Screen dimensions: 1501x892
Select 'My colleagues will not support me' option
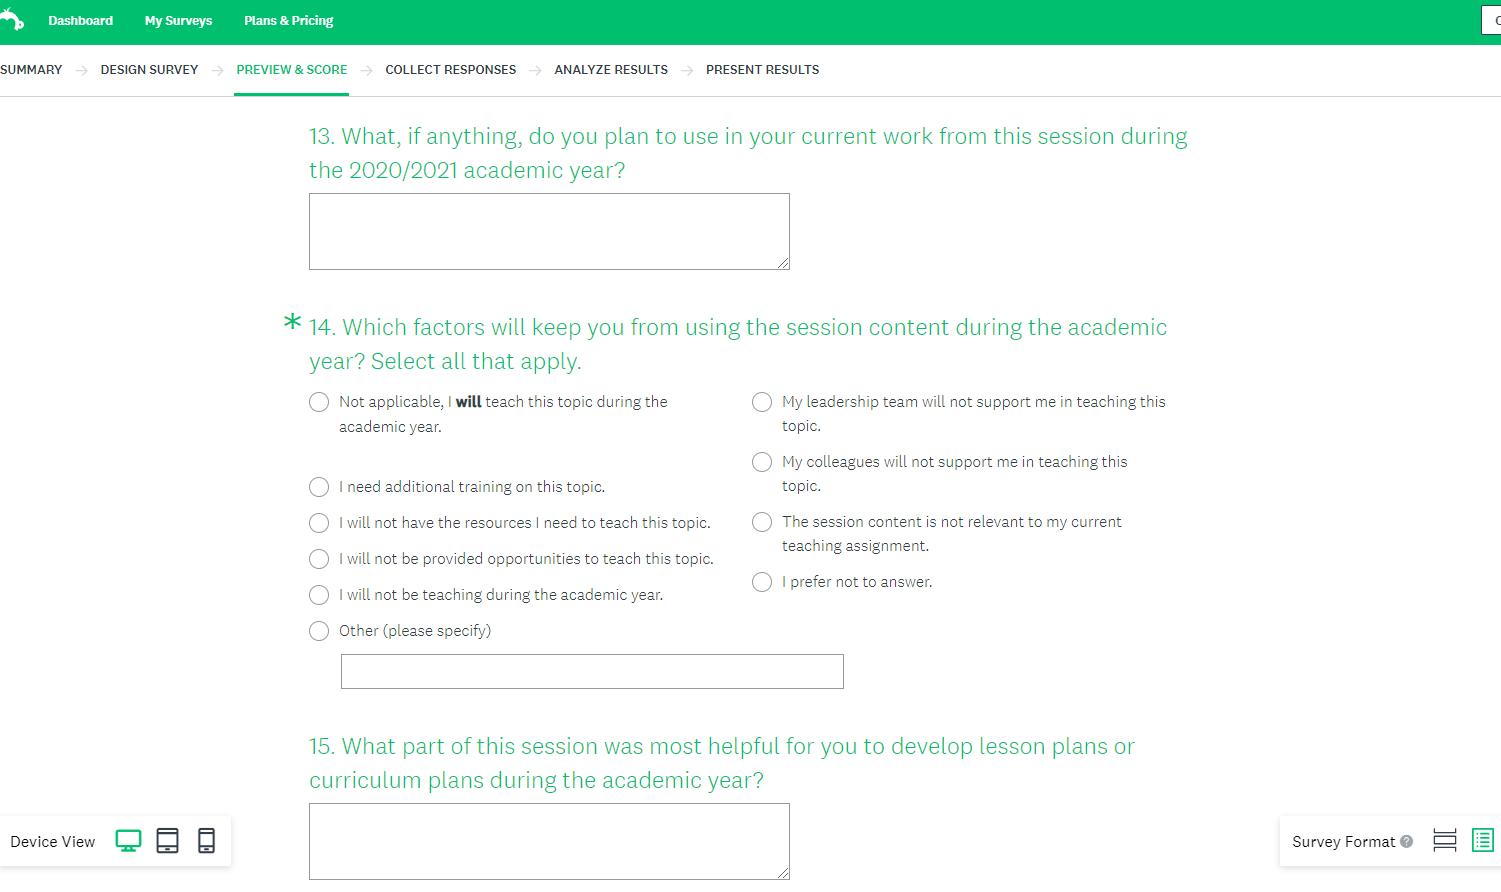point(762,462)
